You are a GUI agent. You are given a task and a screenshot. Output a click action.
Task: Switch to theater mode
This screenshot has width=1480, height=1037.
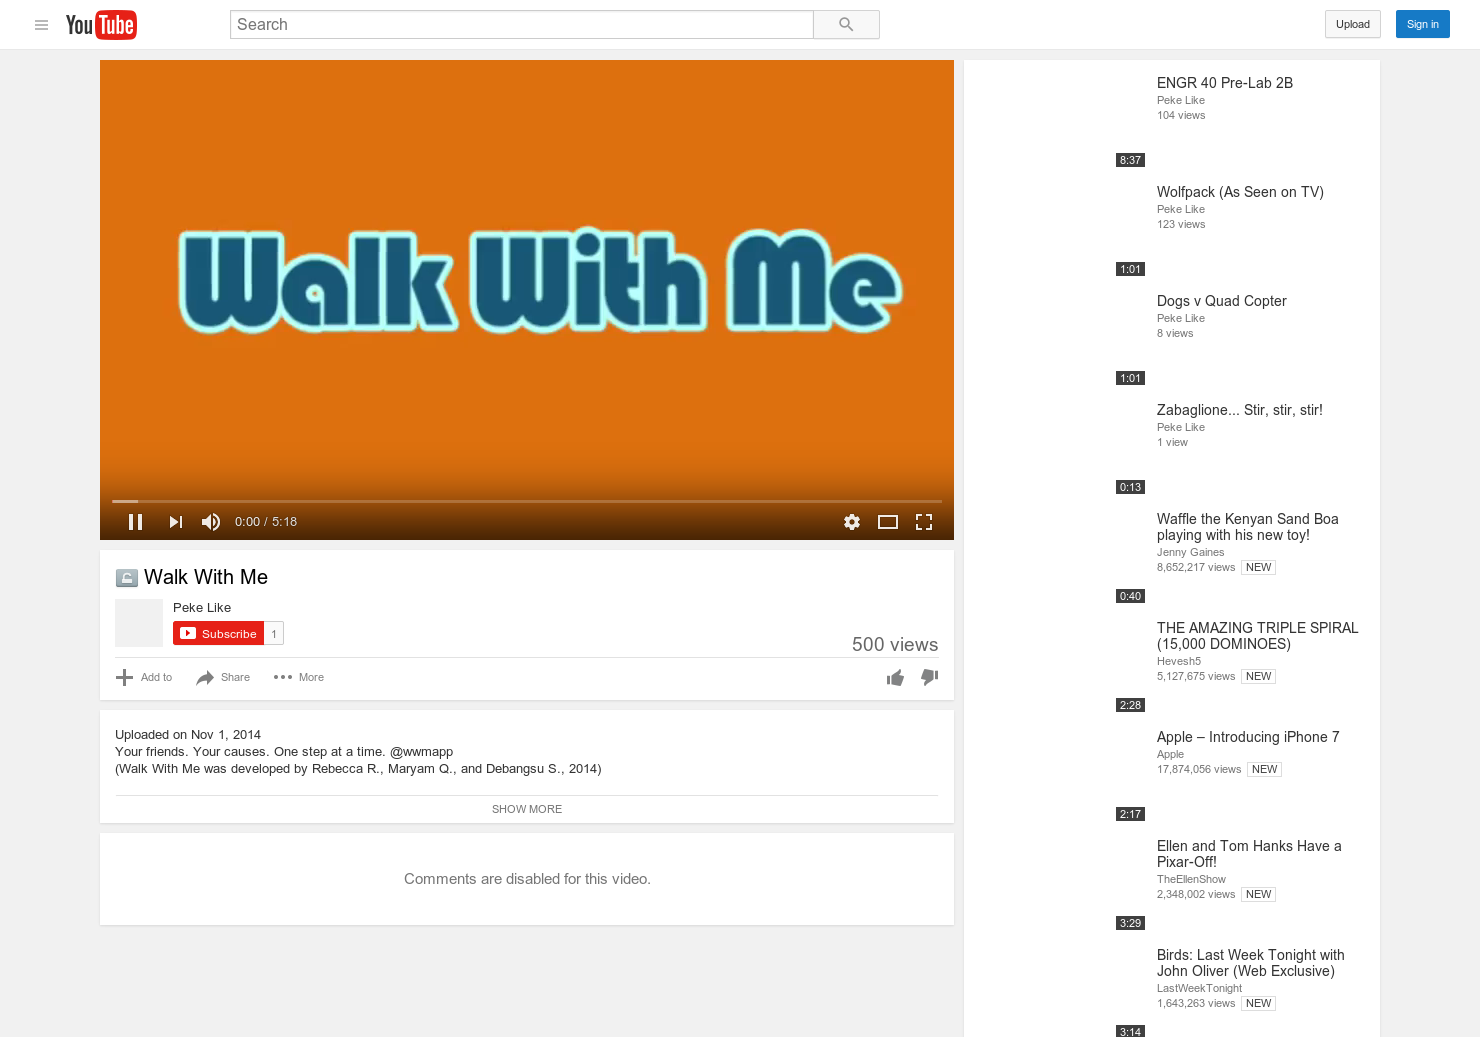pyautogui.click(x=887, y=521)
